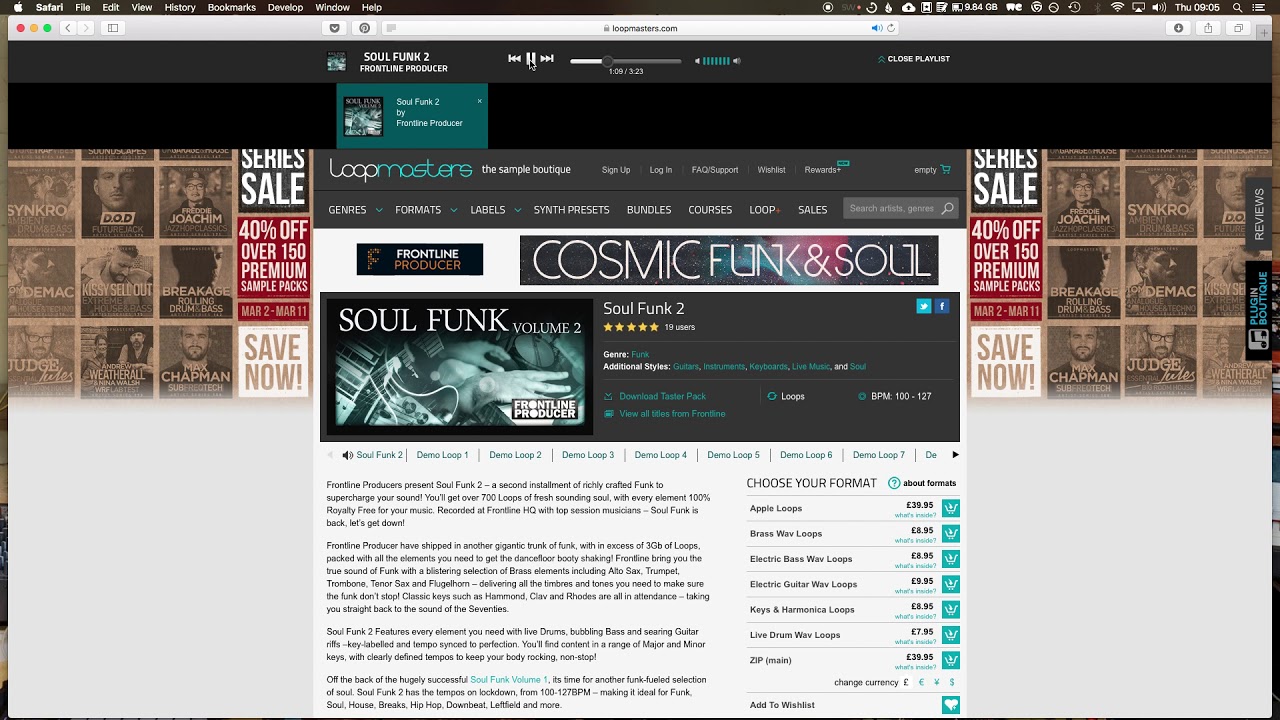Open Rewards+ page
The width and height of the screenshot is (1280, 720).
823,170
